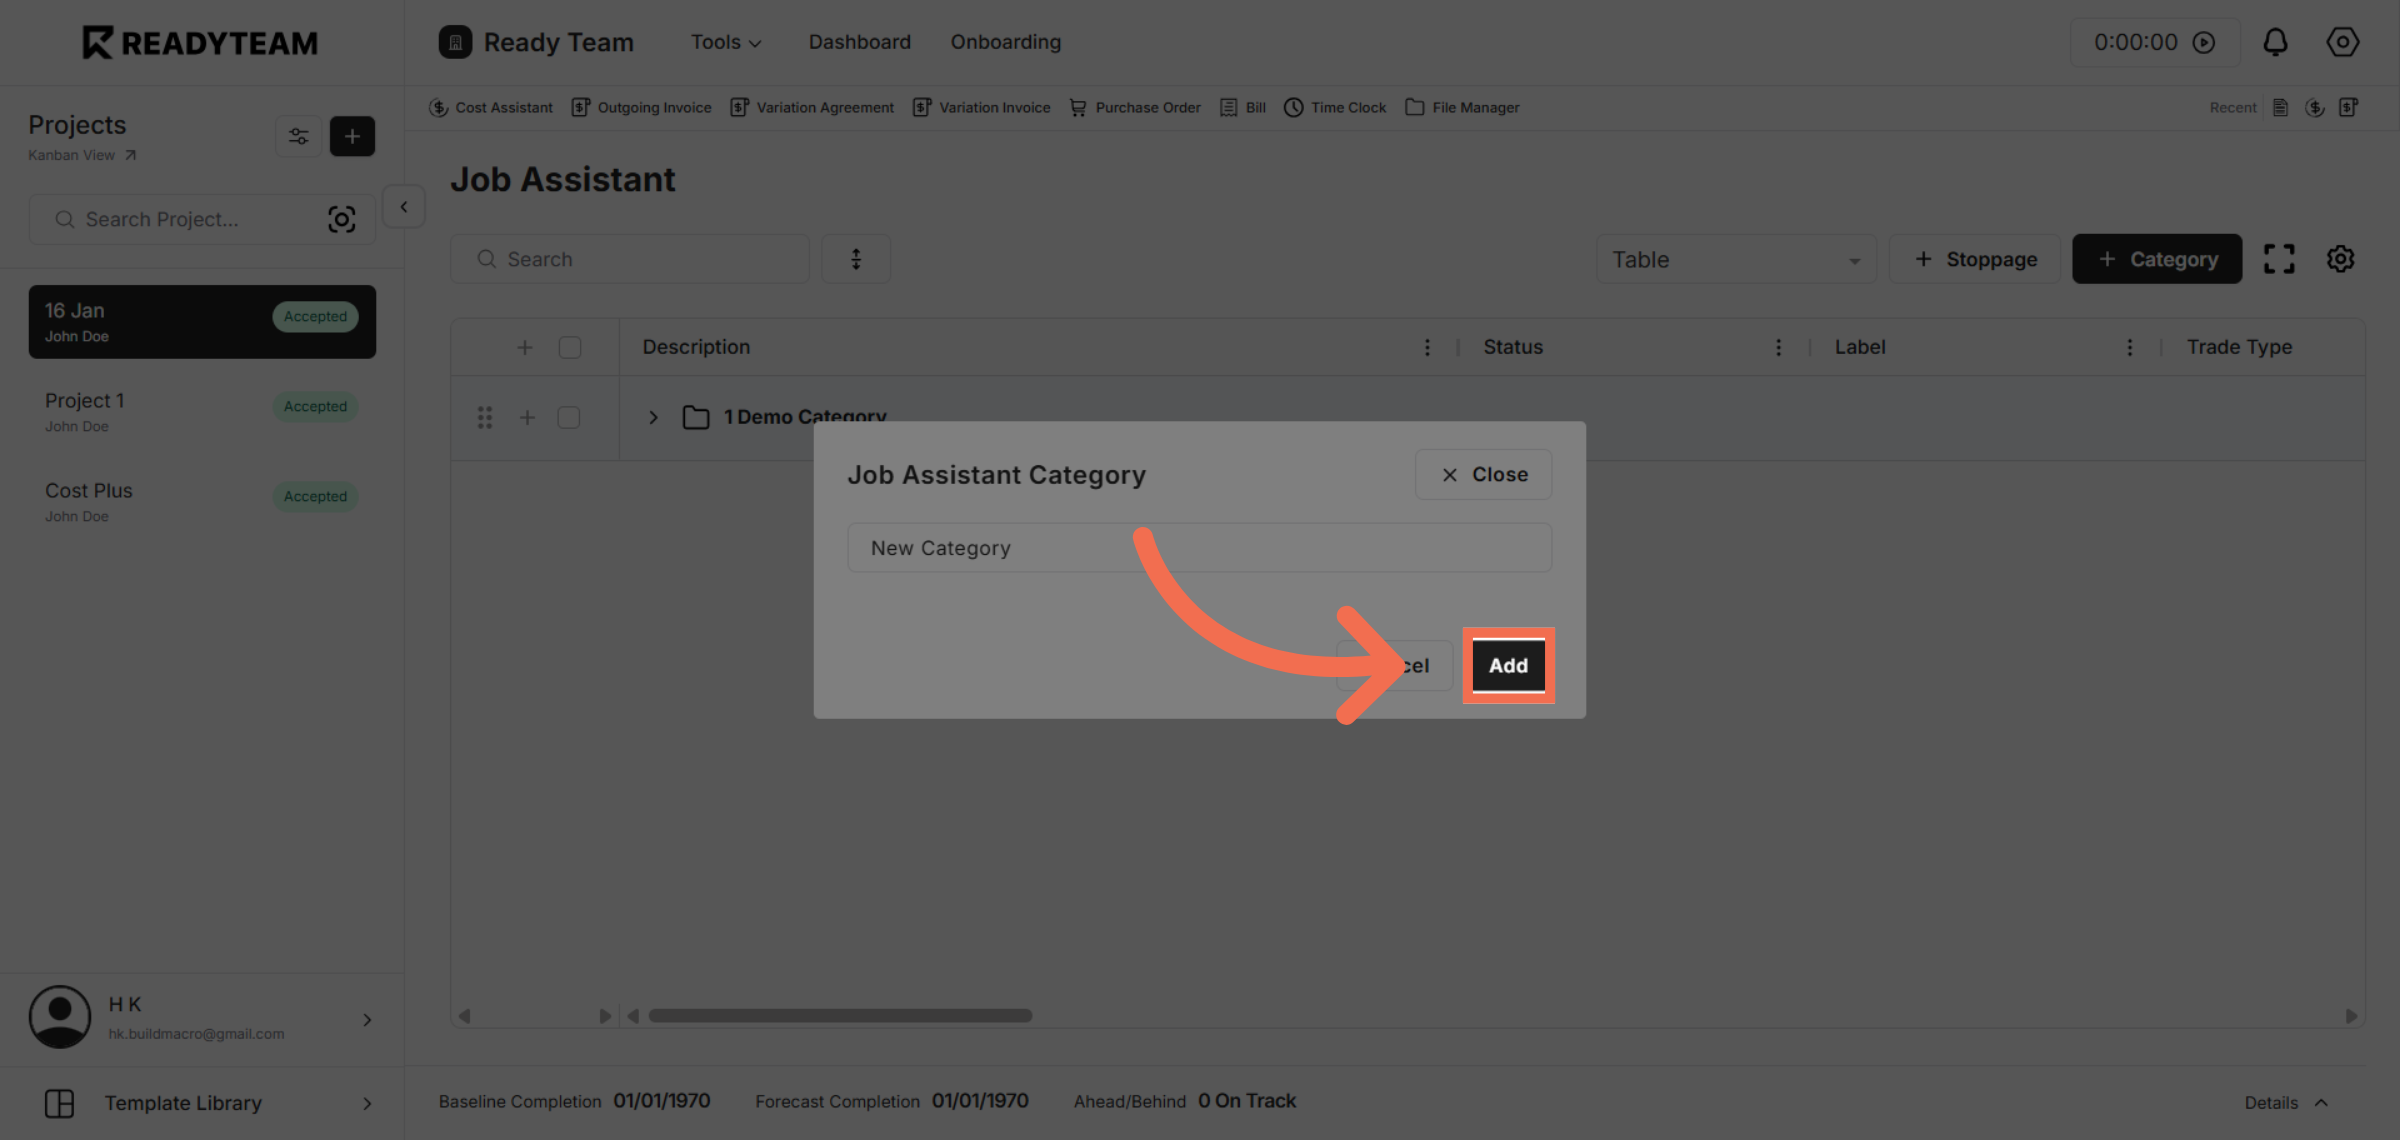Open the Onboarding menu item
This screenshot has height=1140, width=2400.
(x=1005, y=42)
